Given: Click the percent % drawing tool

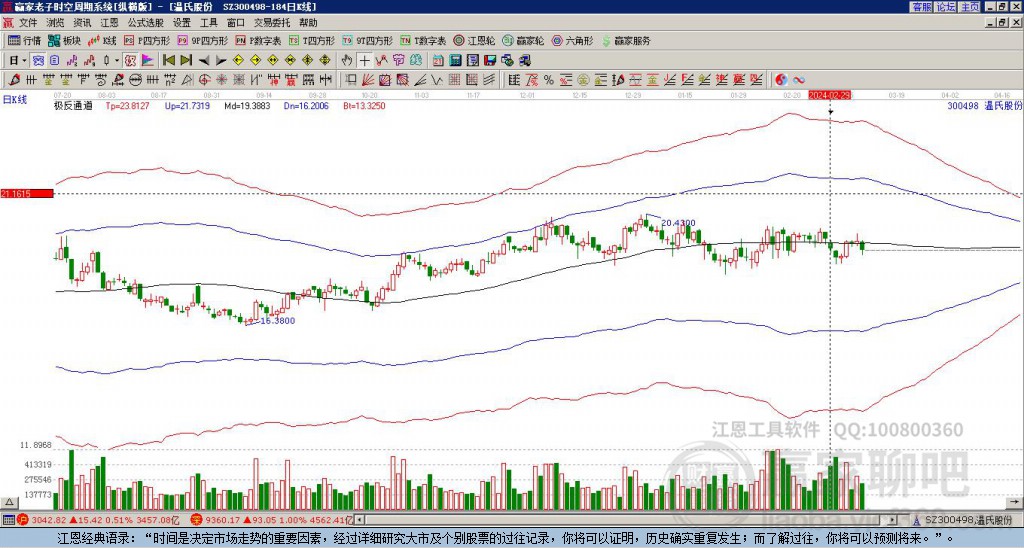Looking at the screenshot, I should tap(549, 80).
